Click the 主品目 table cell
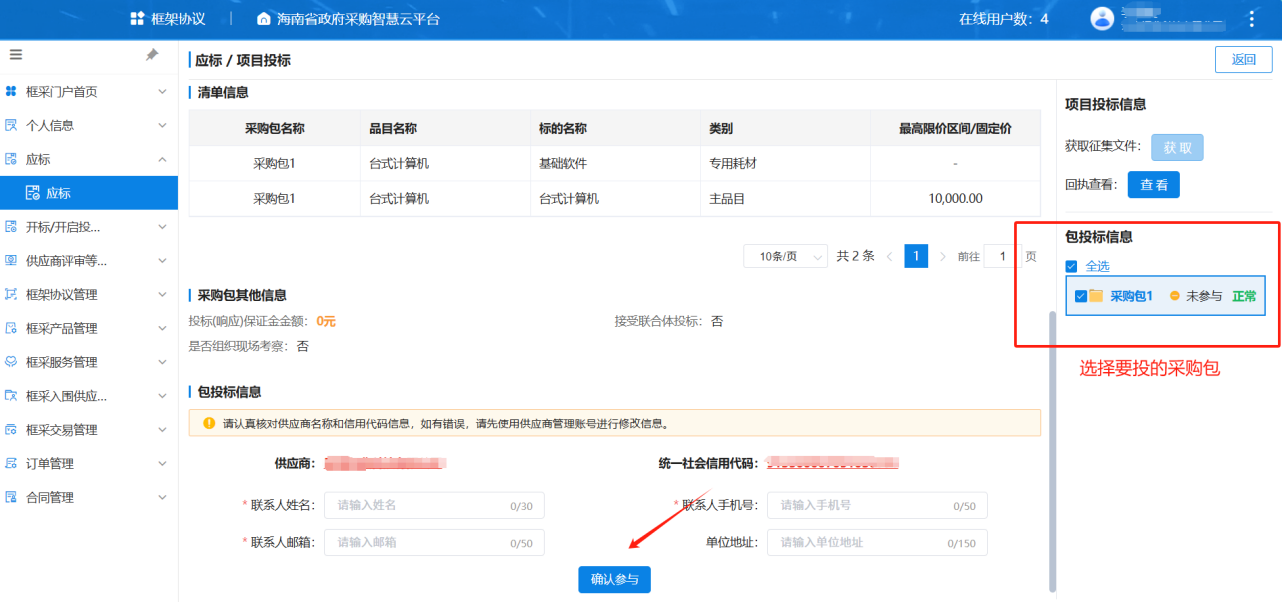1282x602 pixels. [x=785, y=199]
